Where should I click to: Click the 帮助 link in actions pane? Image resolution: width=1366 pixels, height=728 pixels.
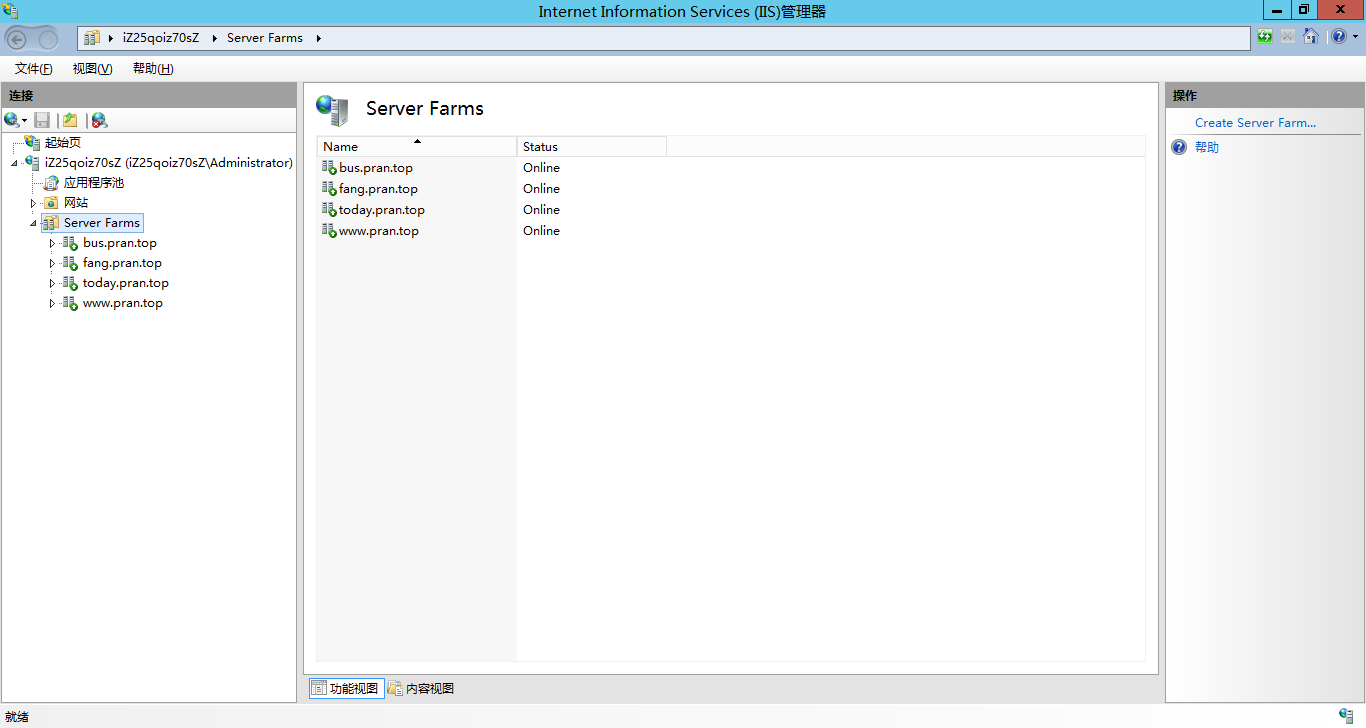(1207, 147)
